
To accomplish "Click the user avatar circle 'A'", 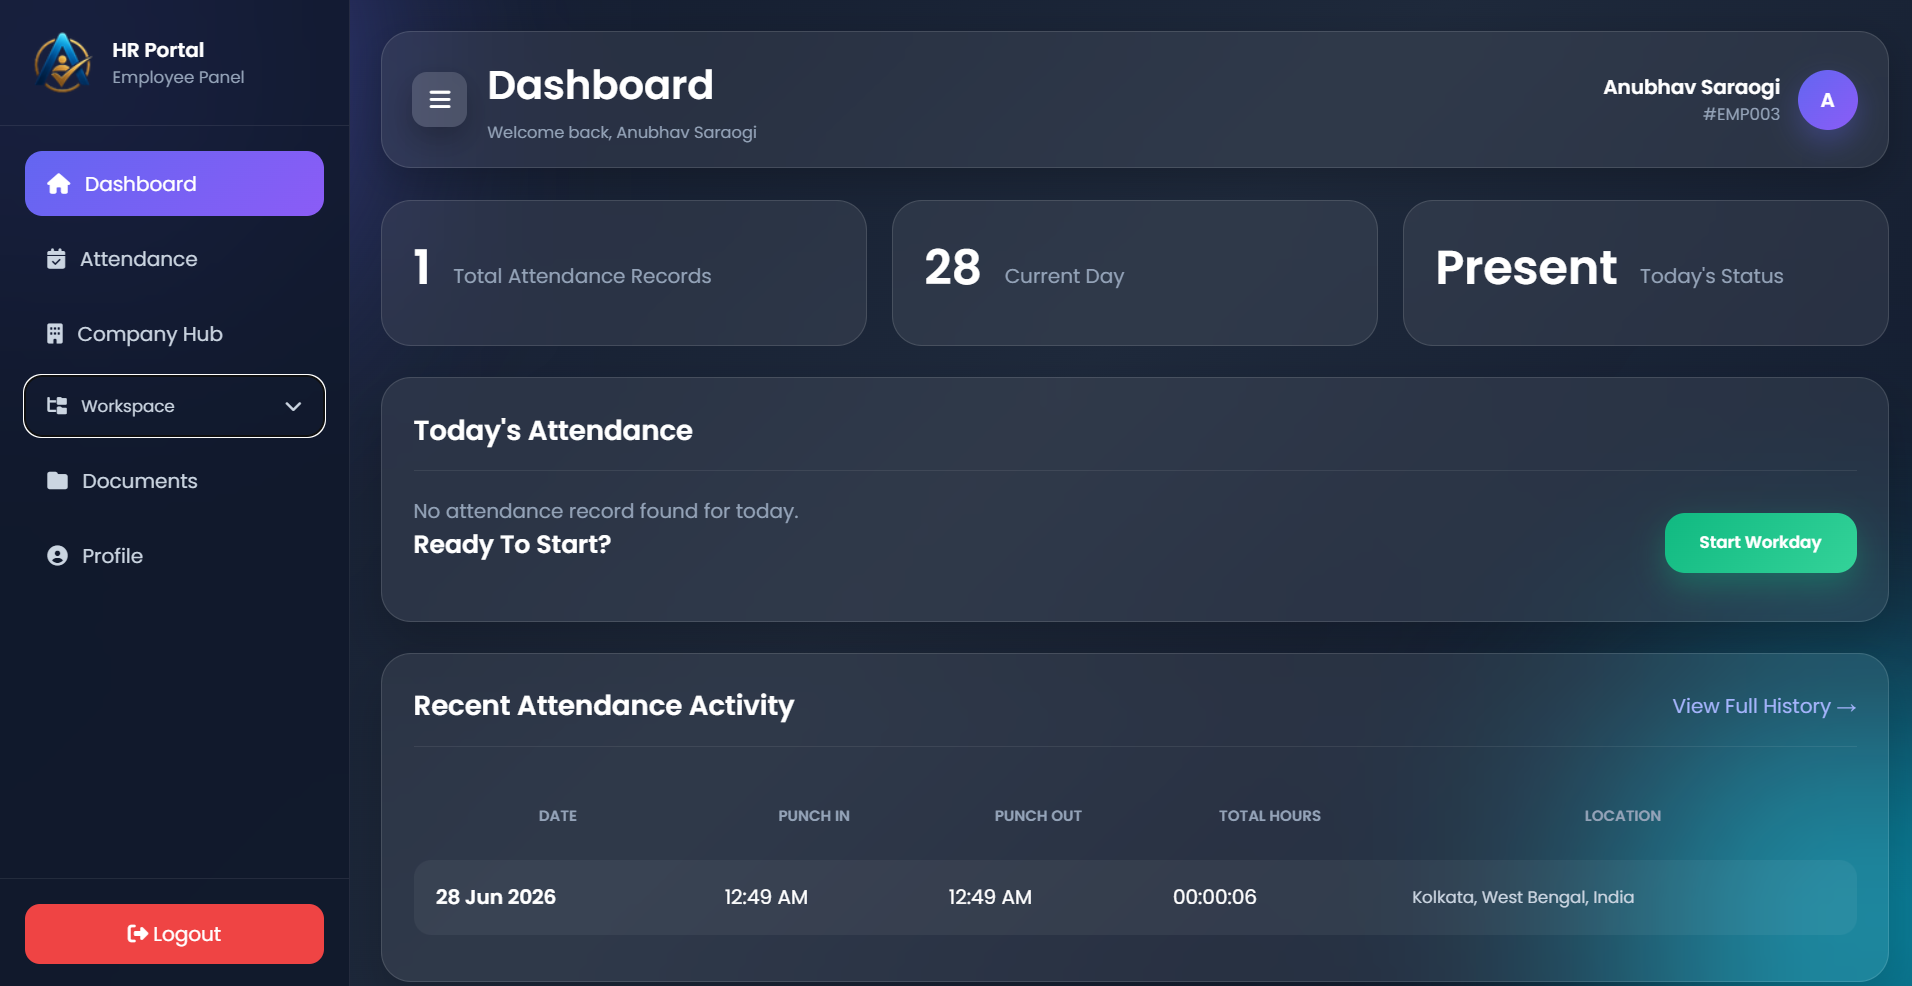I will click(x=1827, y=100).
